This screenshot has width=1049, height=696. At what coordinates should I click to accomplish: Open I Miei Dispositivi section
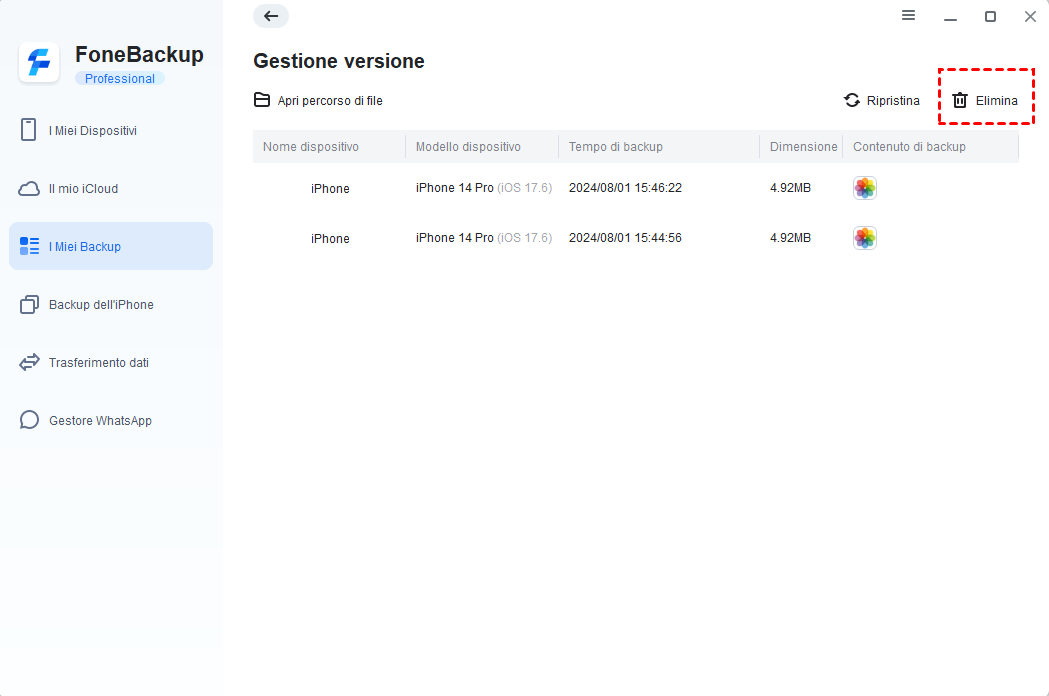point(93,131)
